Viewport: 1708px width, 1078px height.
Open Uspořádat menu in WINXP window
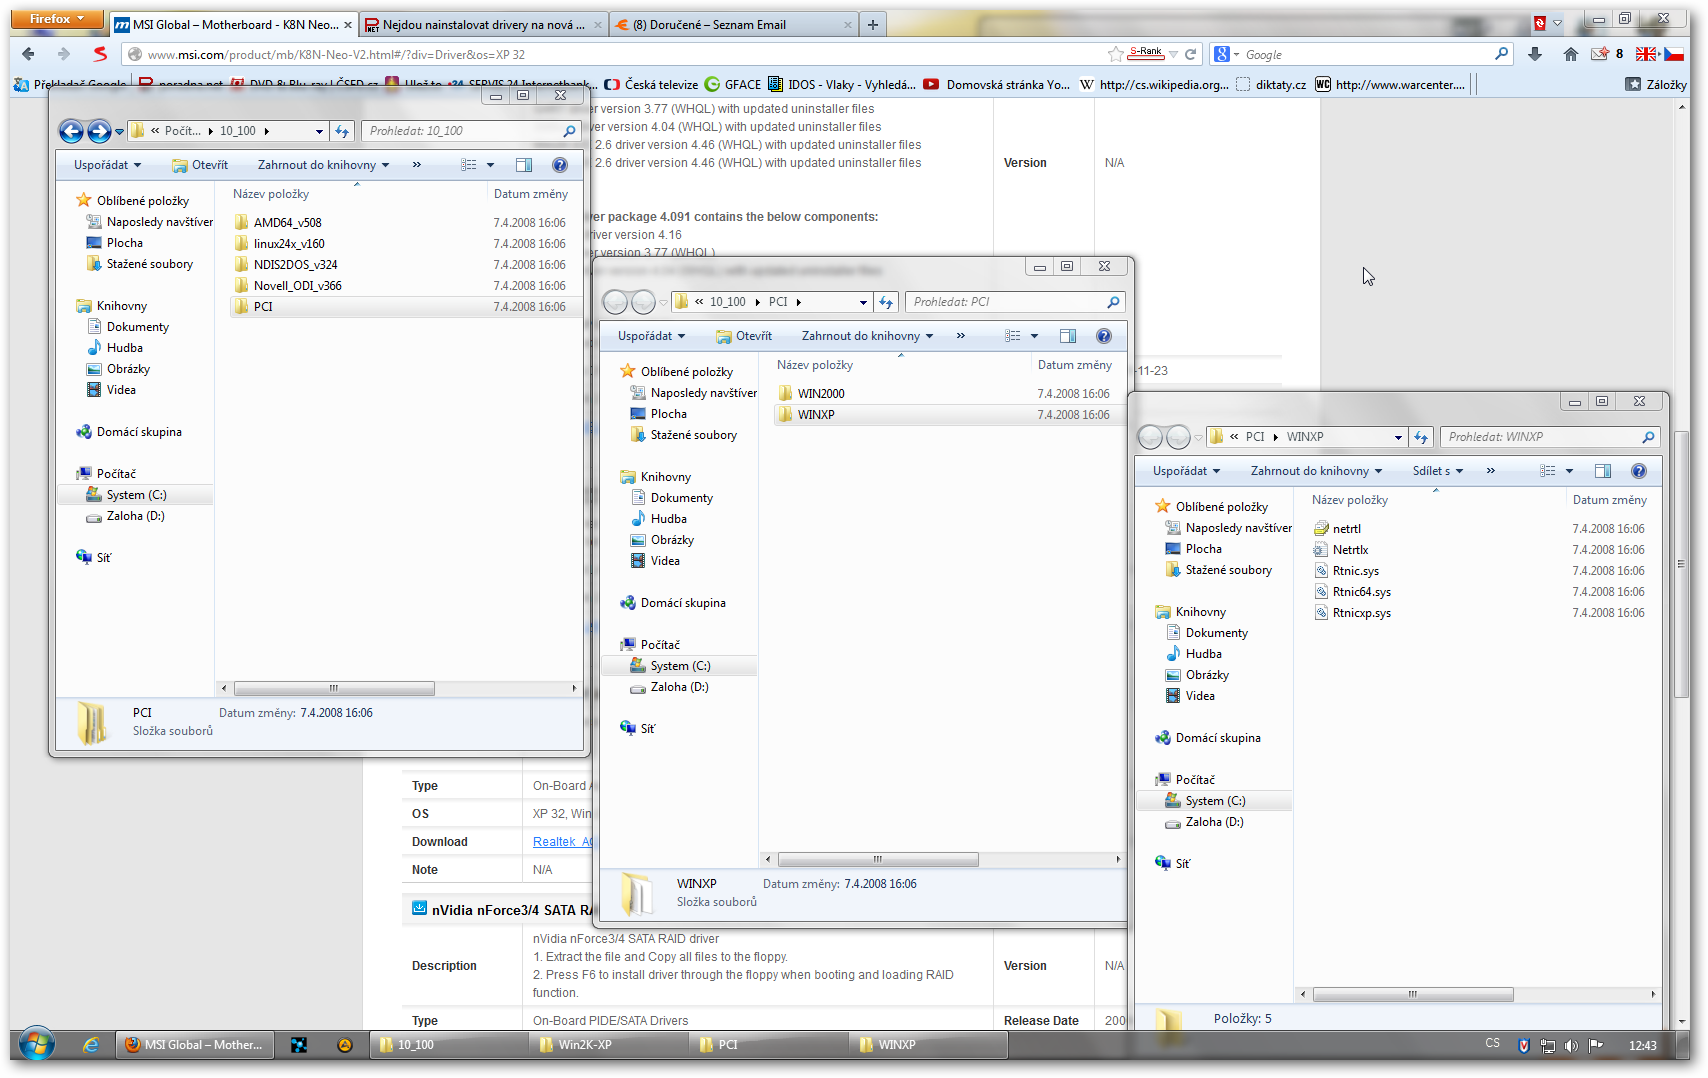click(x=1186, y=471)
